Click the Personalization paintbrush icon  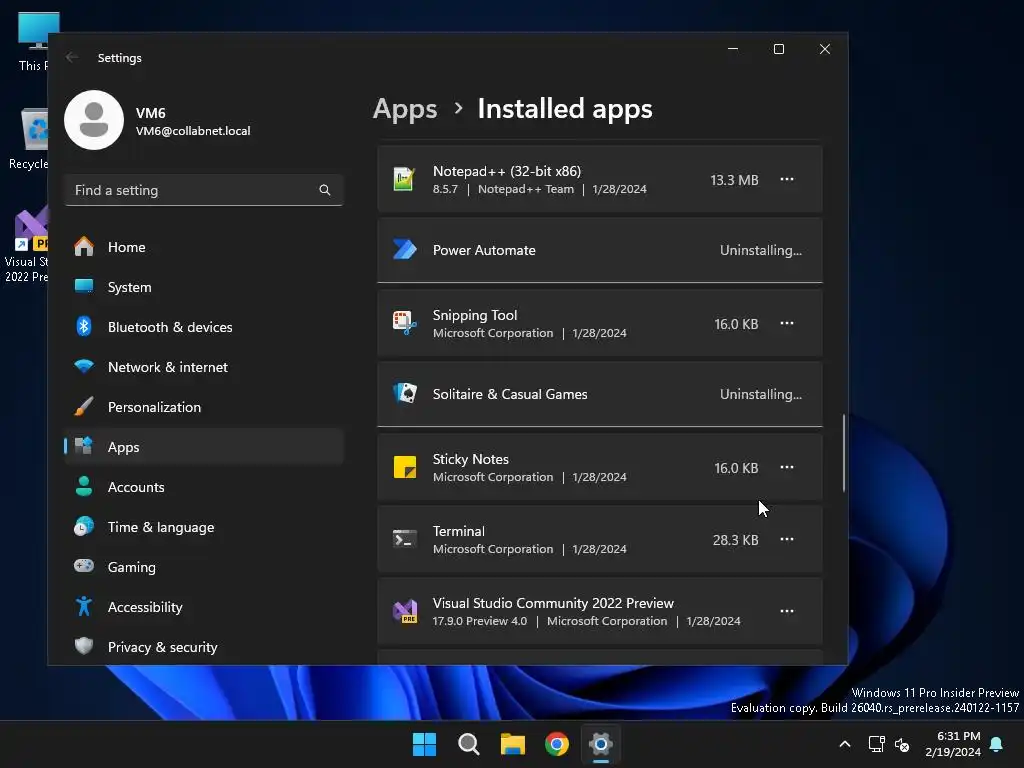point(84,406)
